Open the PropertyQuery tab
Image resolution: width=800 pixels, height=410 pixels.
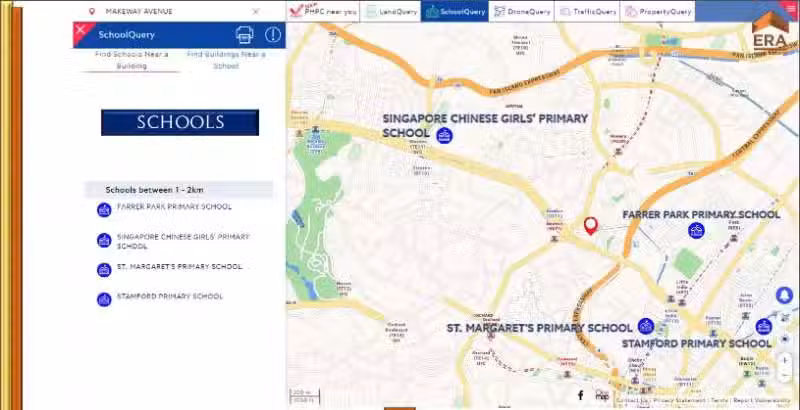click(x=658, y=11)
